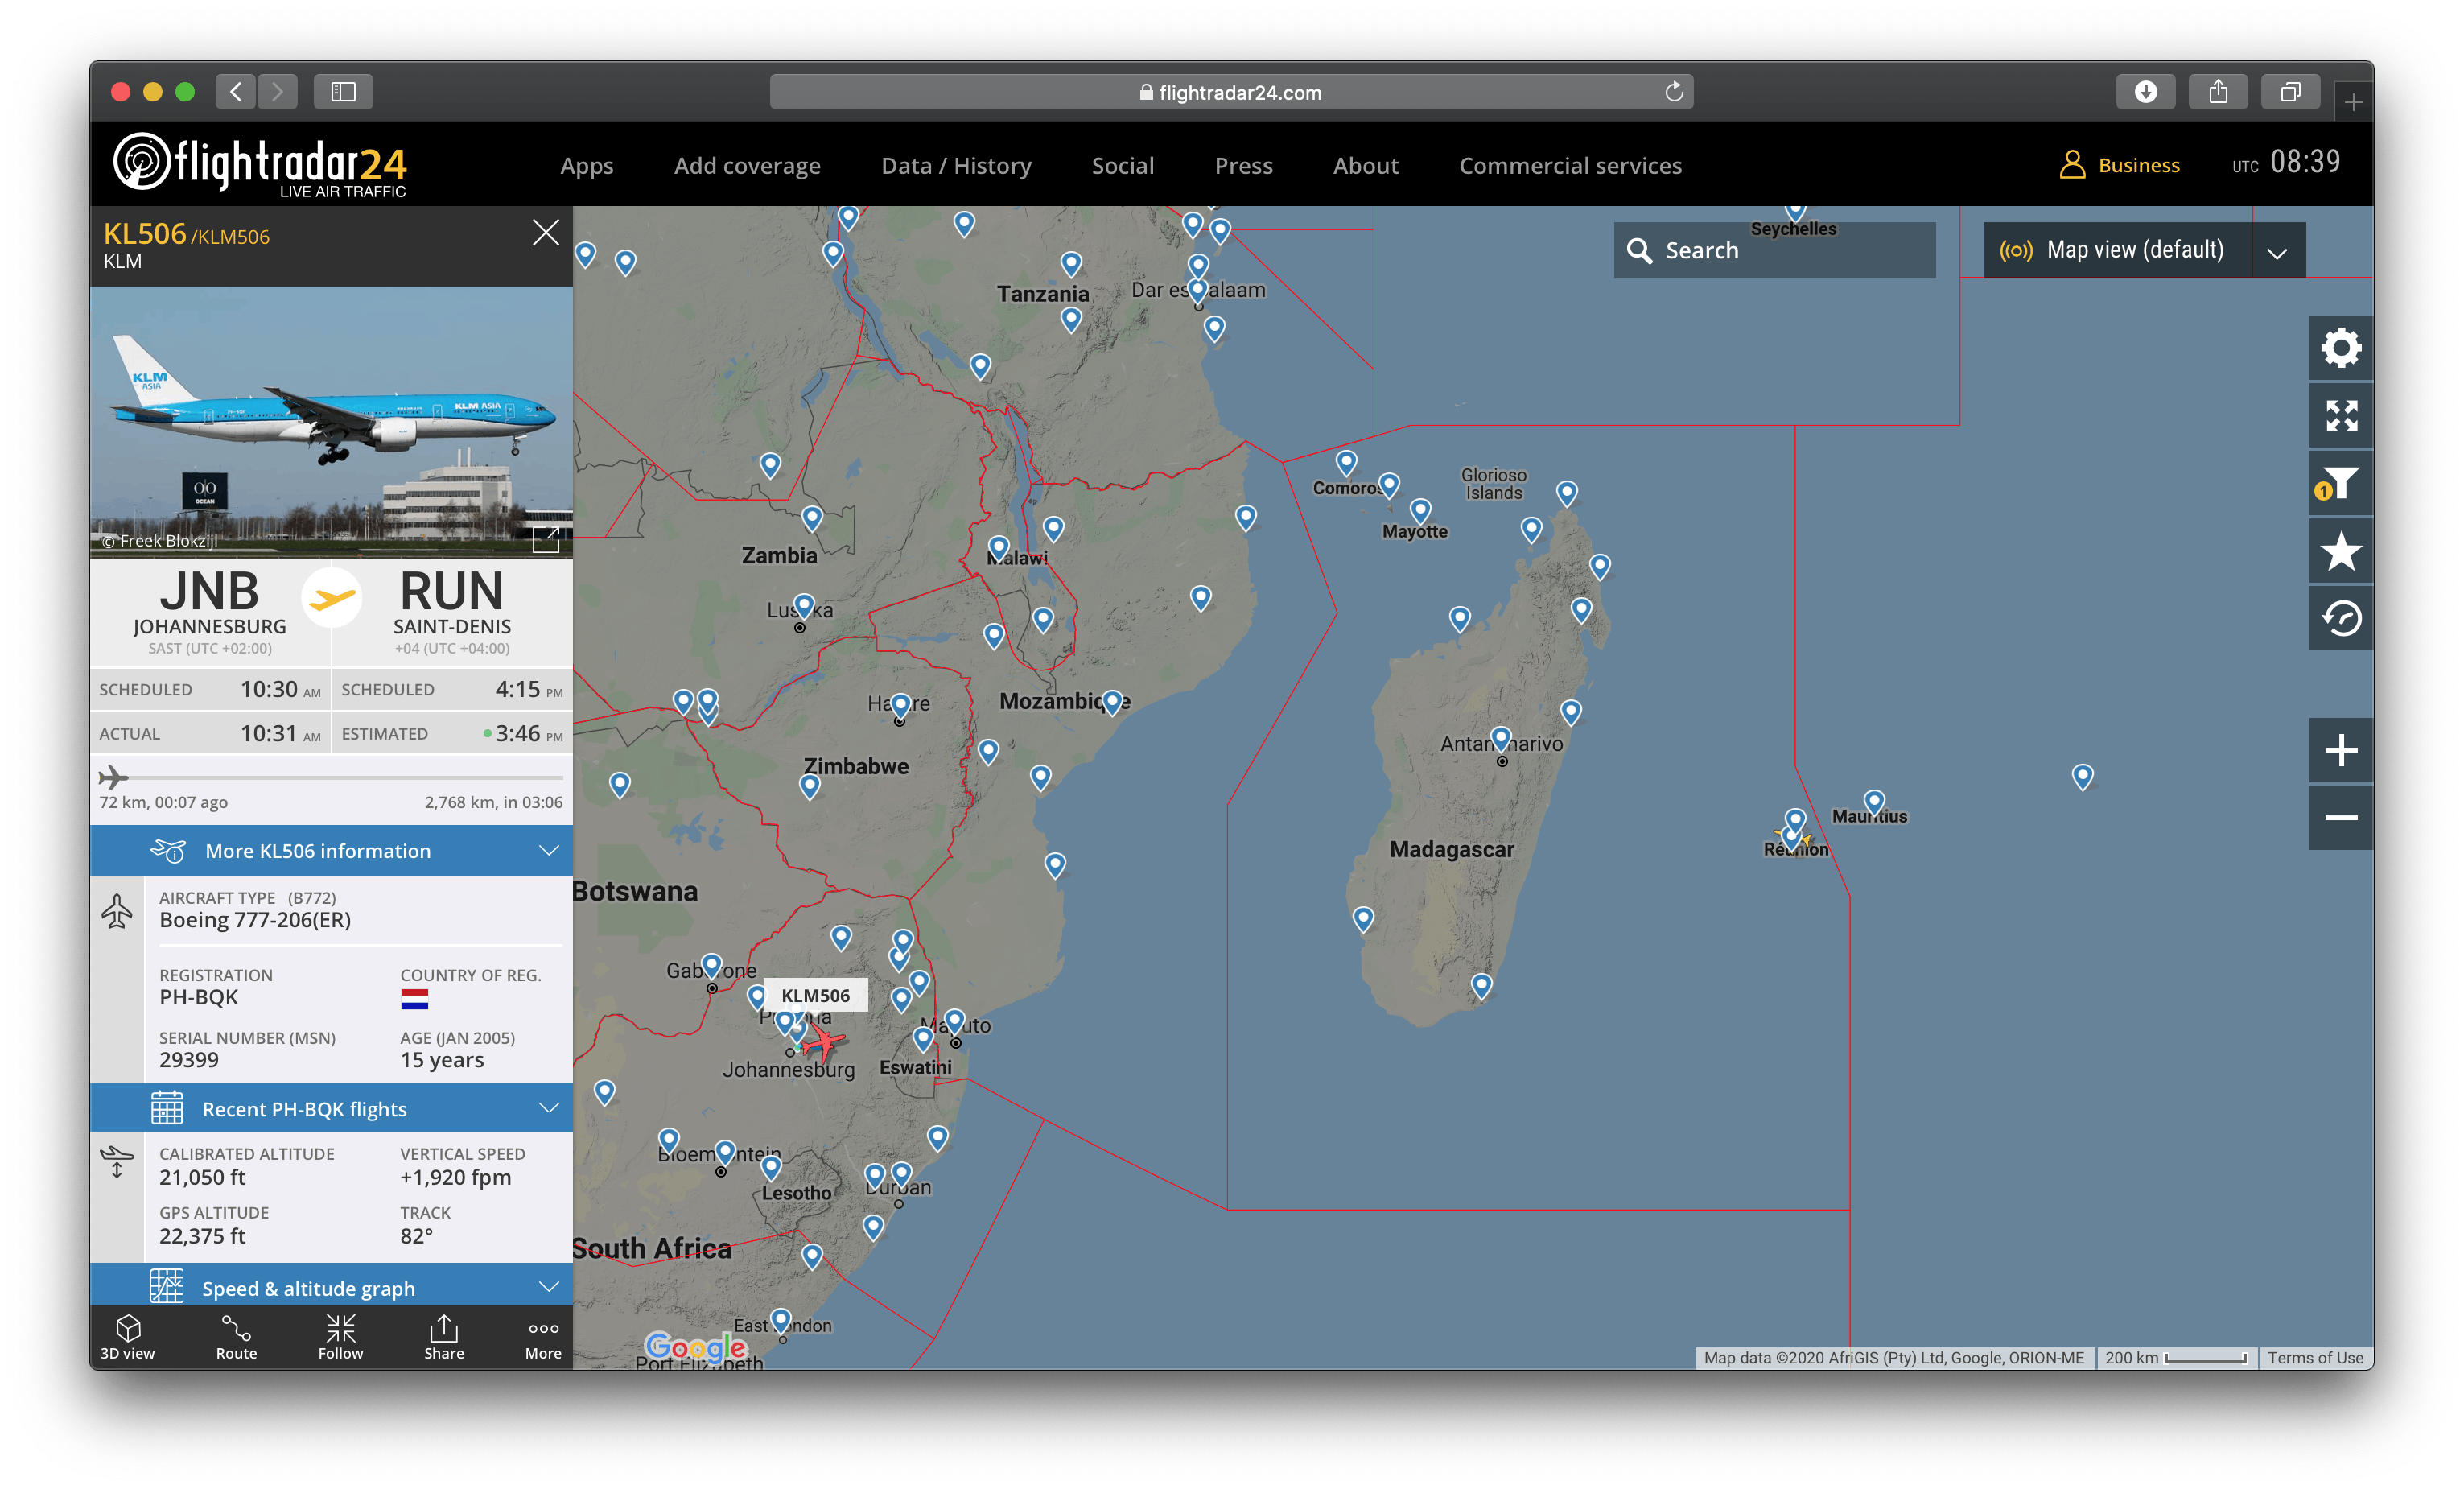Expand aircraft photo to full size
The width and height of the screenshot is (2464, 1489).
546,539
